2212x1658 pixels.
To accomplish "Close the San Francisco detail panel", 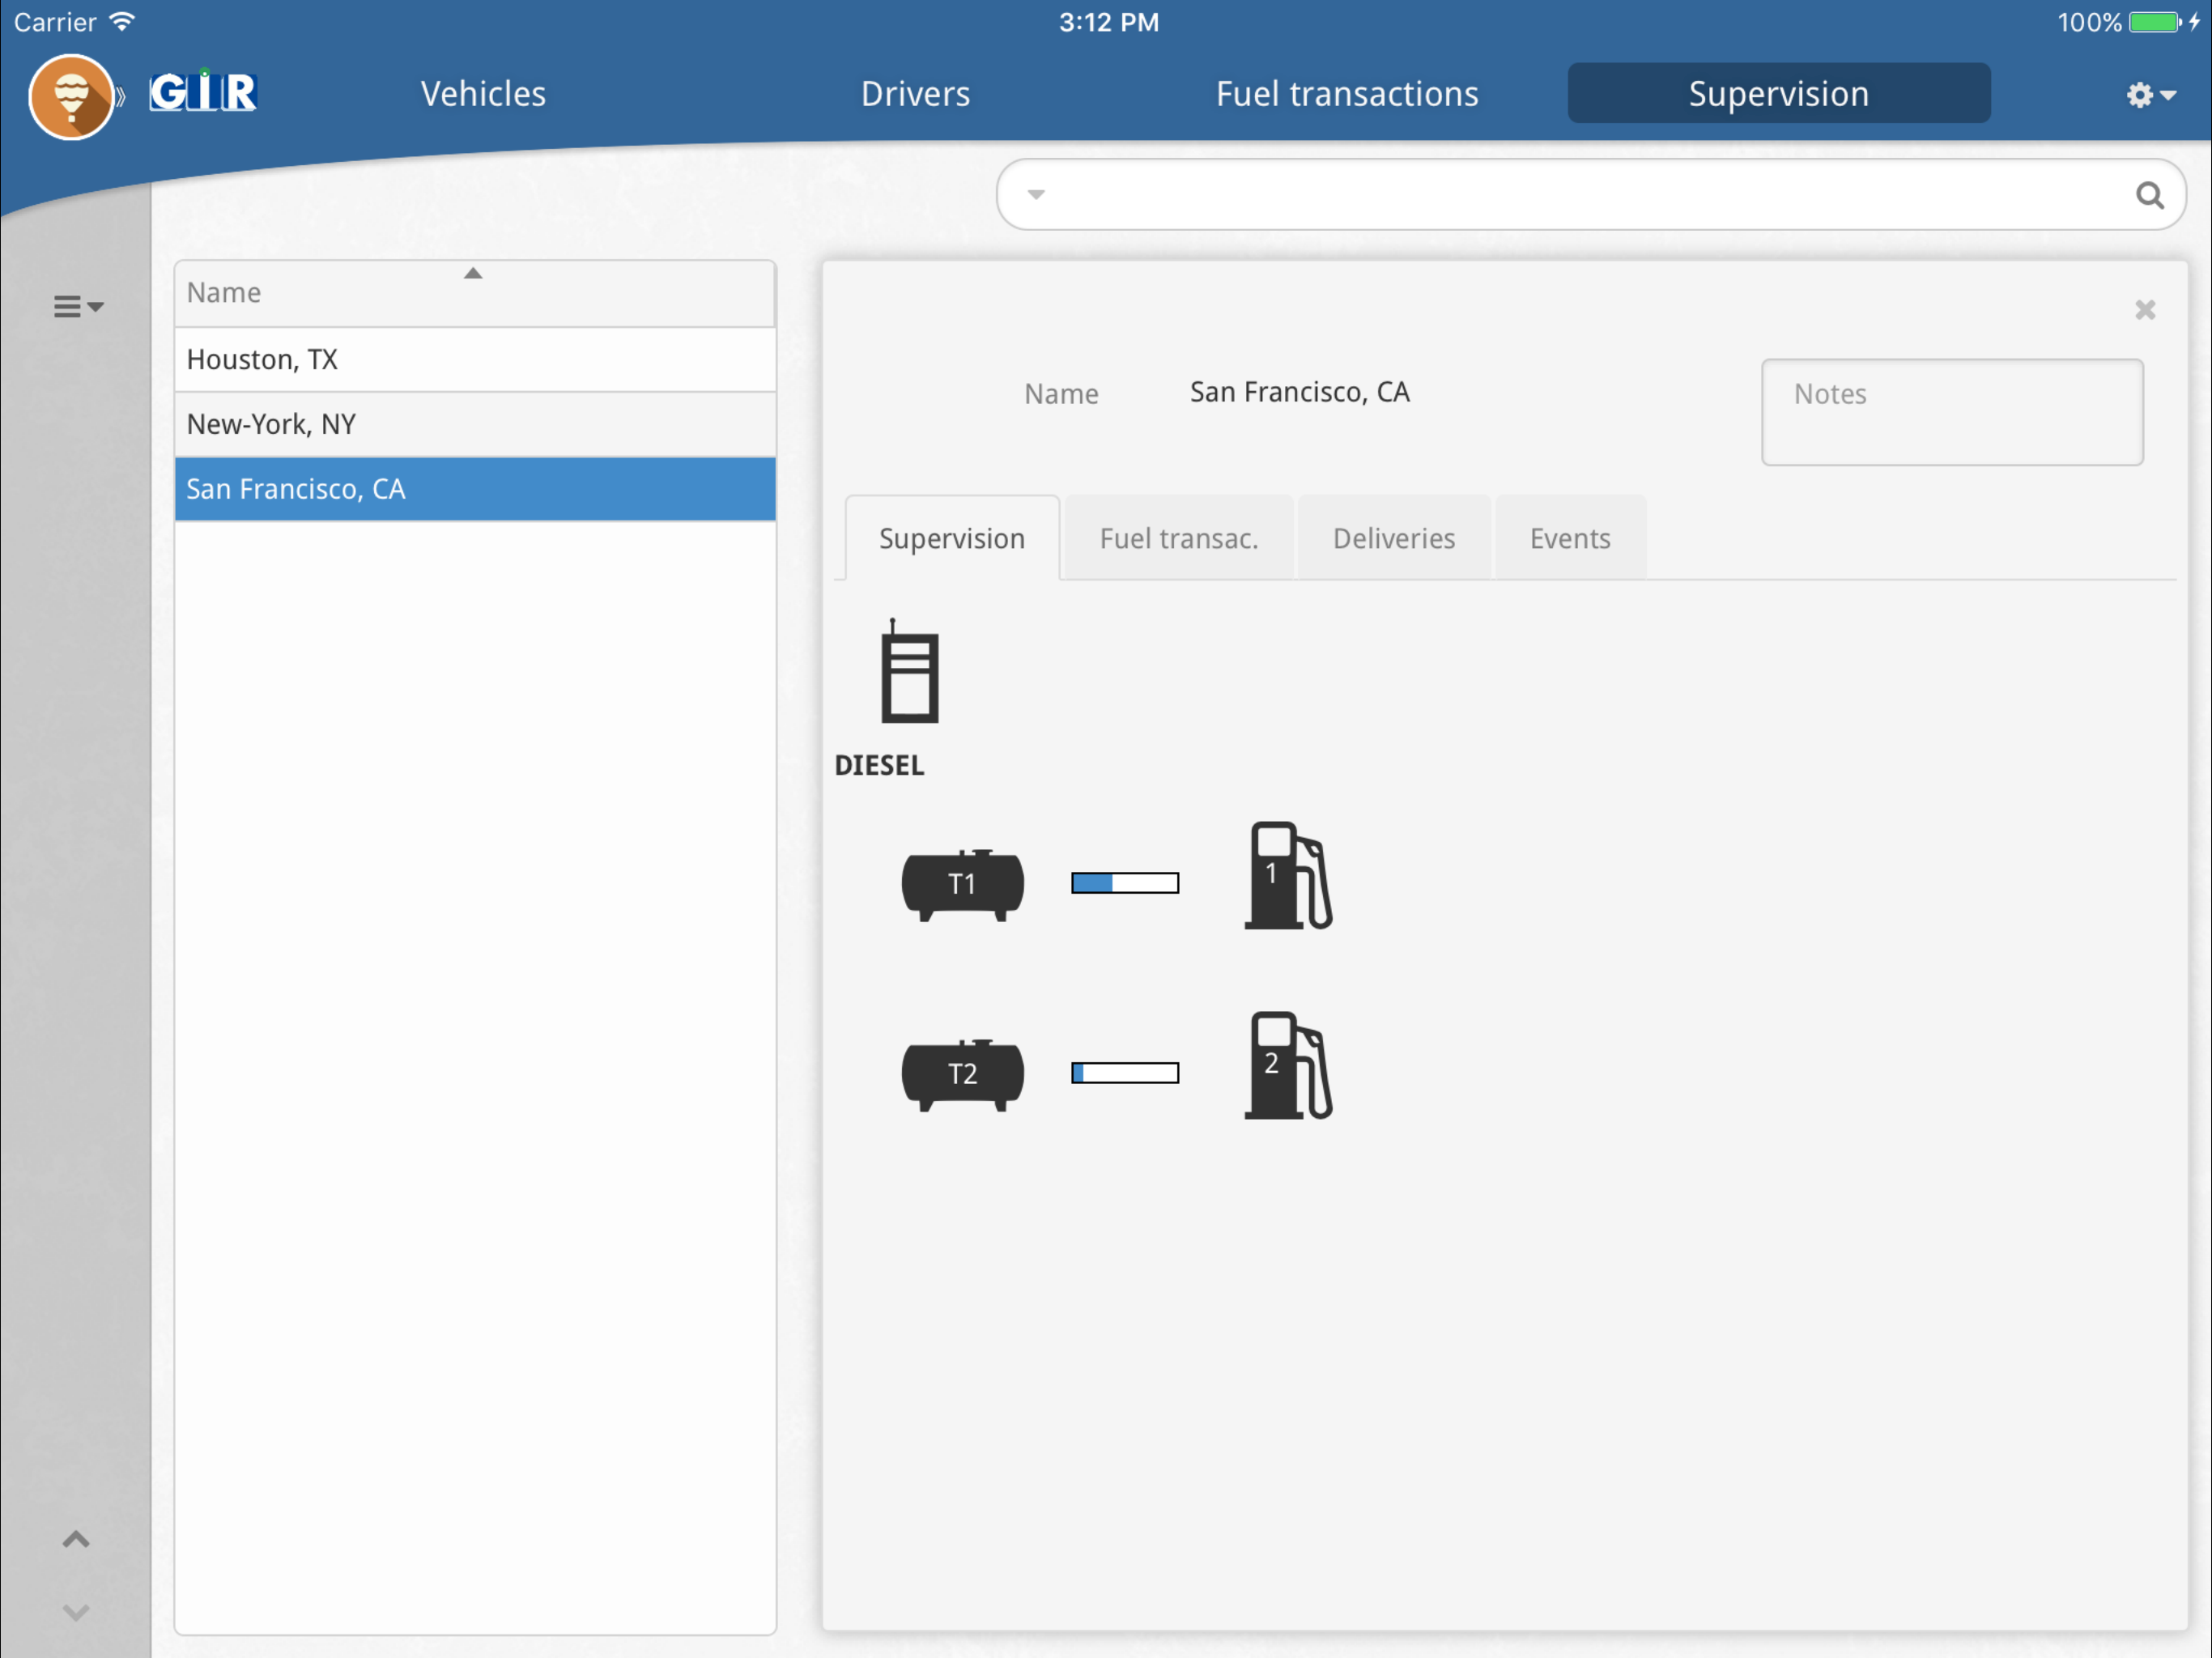I will 2145,310.
